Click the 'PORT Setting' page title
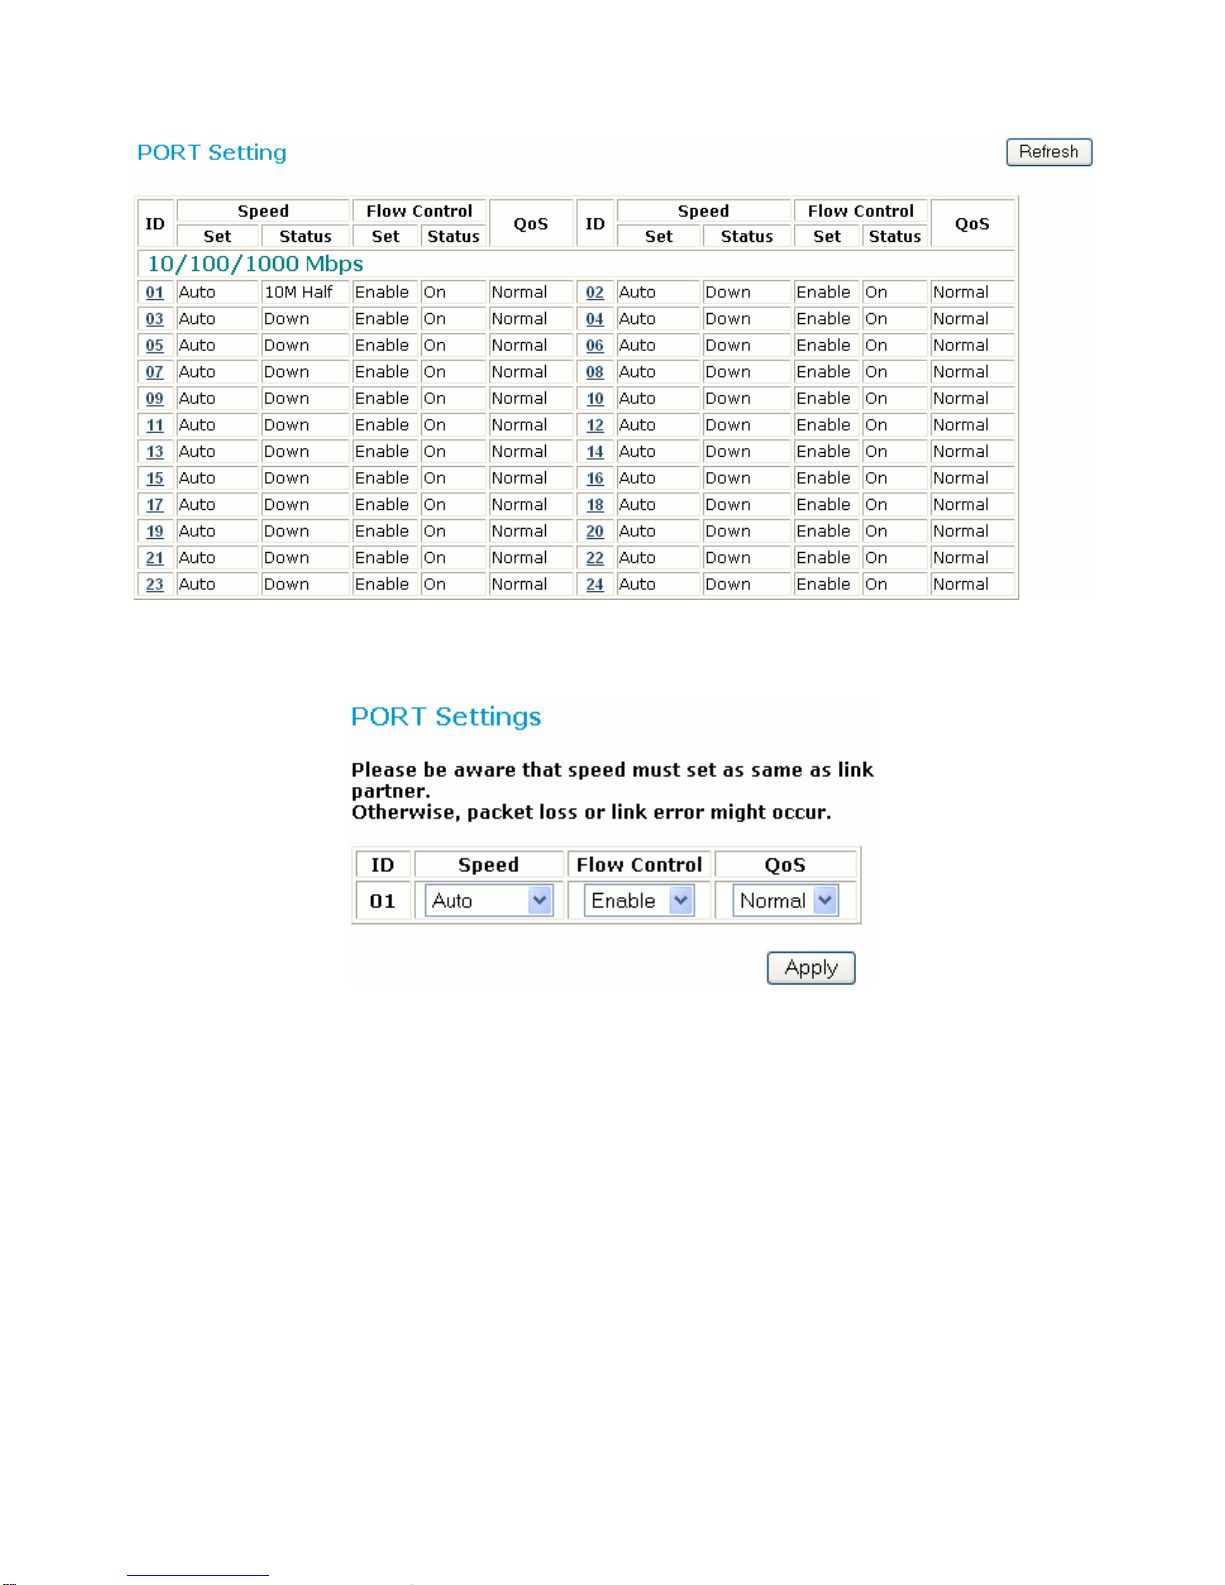This screenshot has height=1585, width=1225. tap(212, 152)
